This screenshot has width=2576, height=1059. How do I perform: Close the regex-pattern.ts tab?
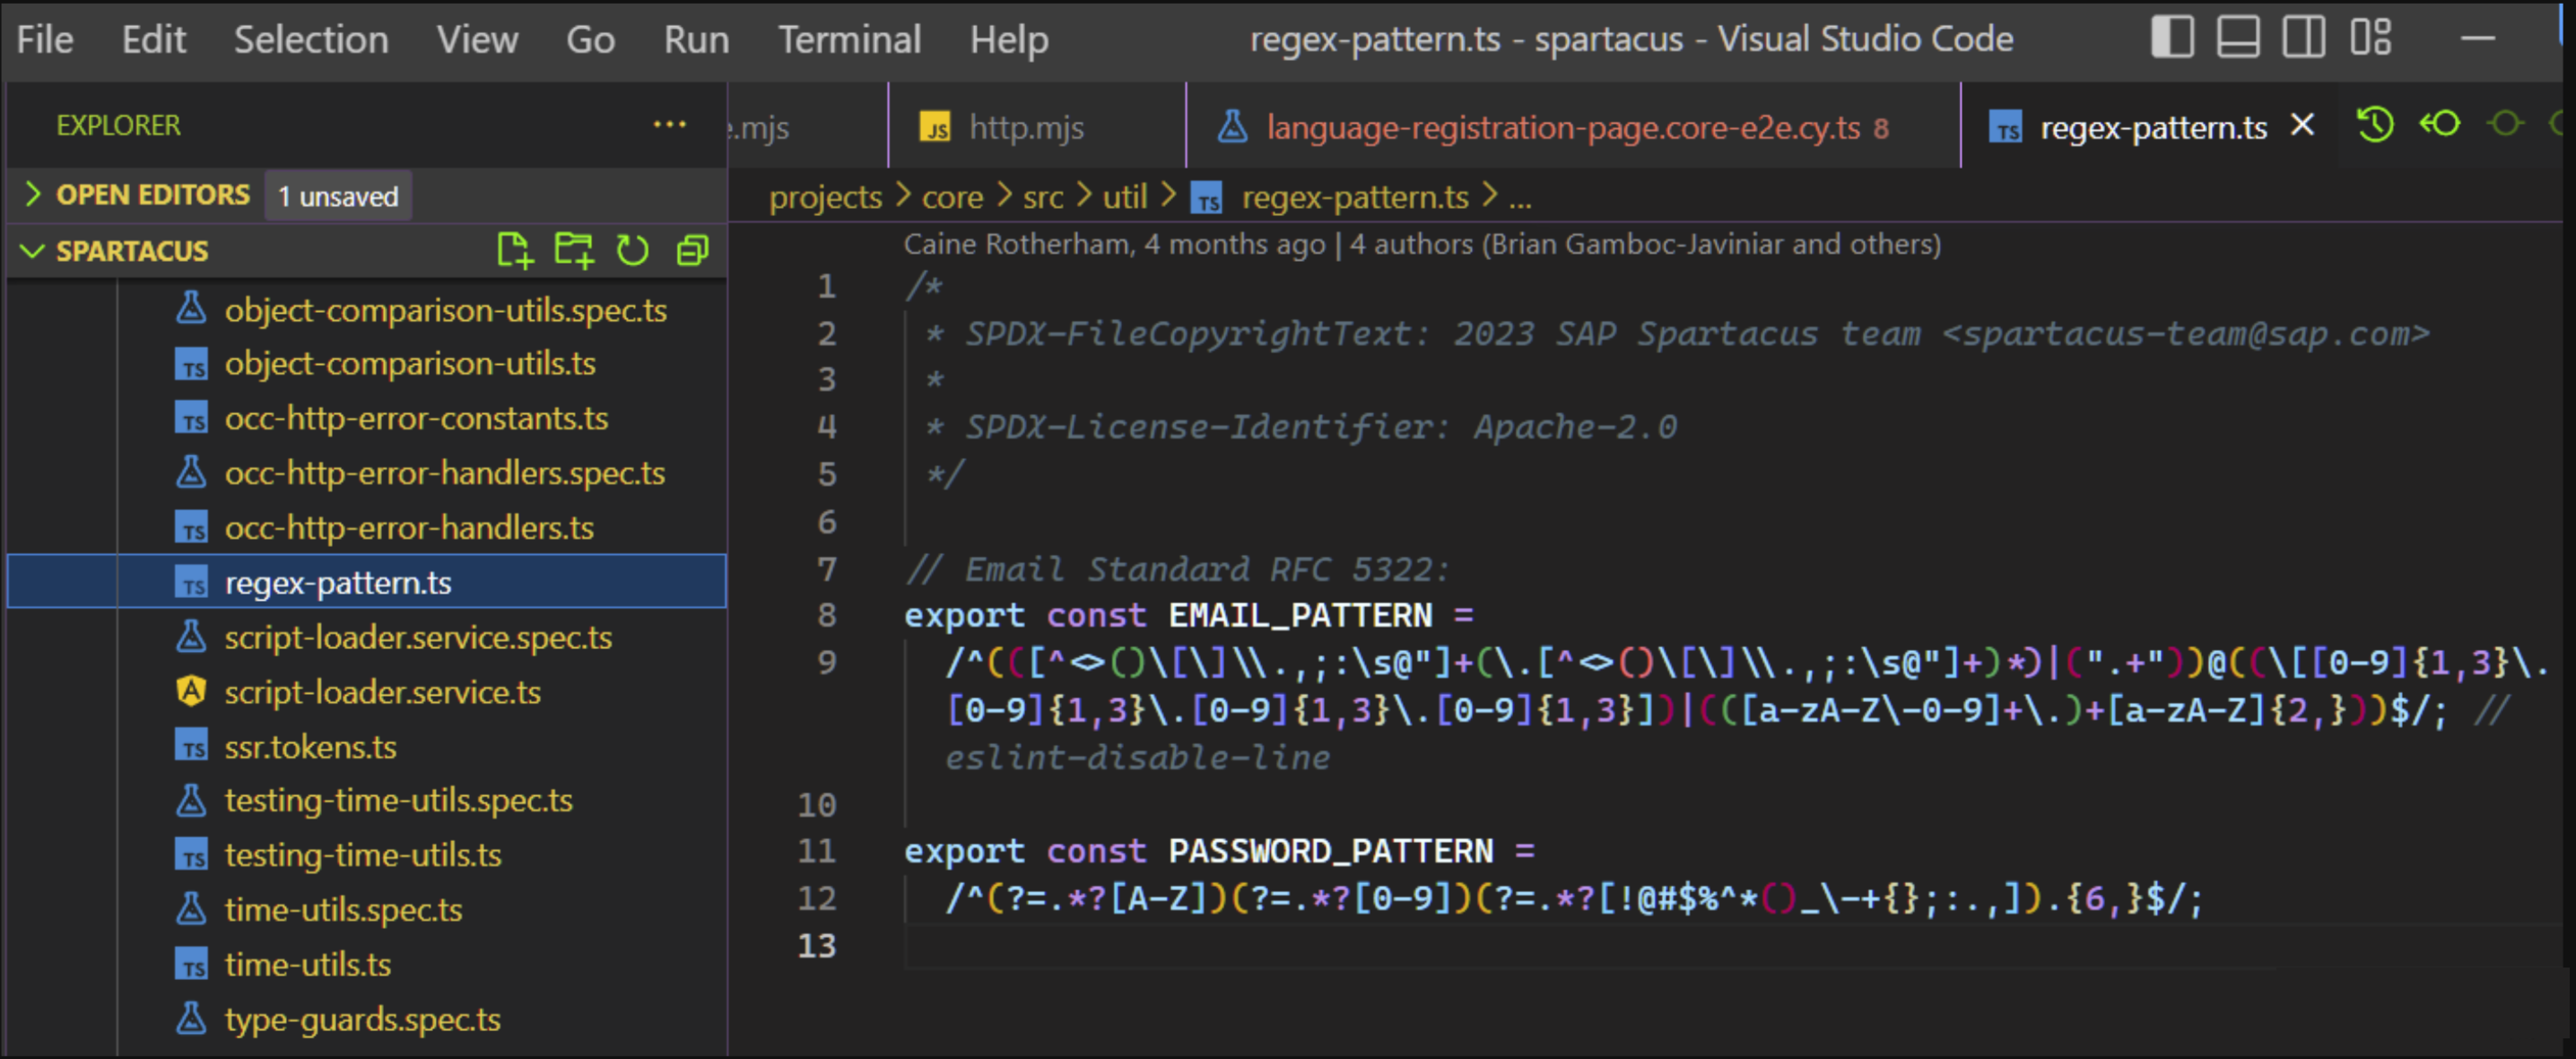(2302, 125)
